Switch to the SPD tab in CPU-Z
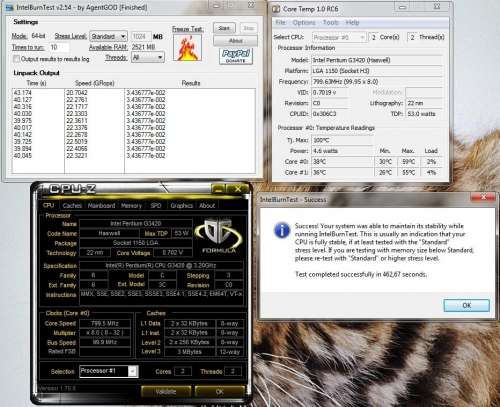500x407 pixels. pos(156,206)
